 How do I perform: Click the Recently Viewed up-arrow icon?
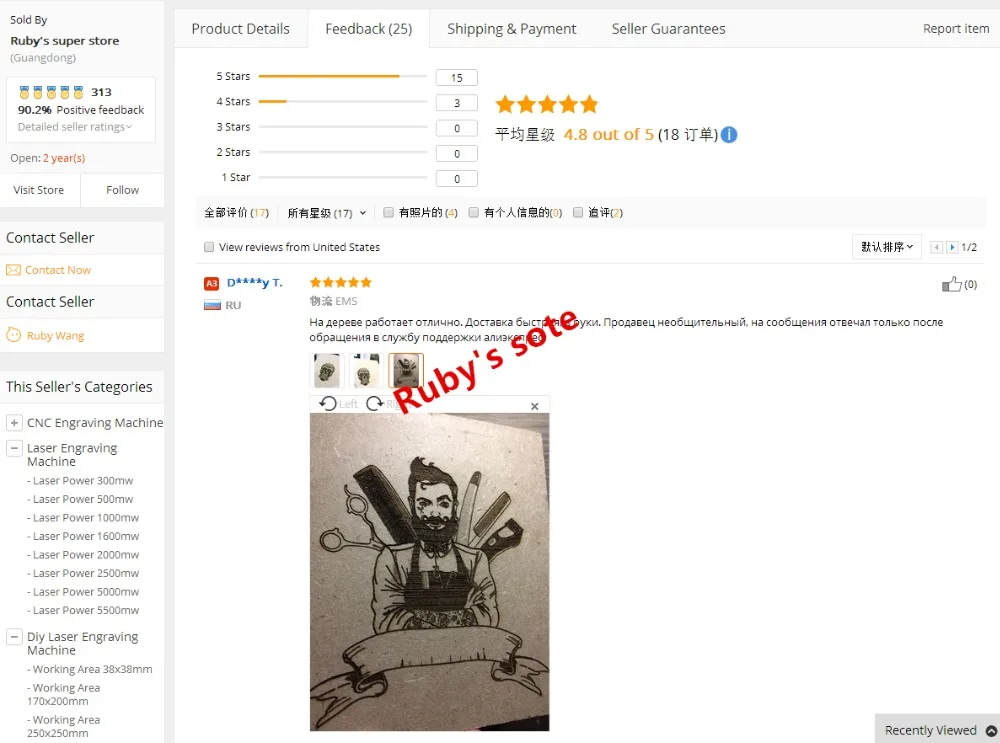pyautogui.click(x=991, y=731)
